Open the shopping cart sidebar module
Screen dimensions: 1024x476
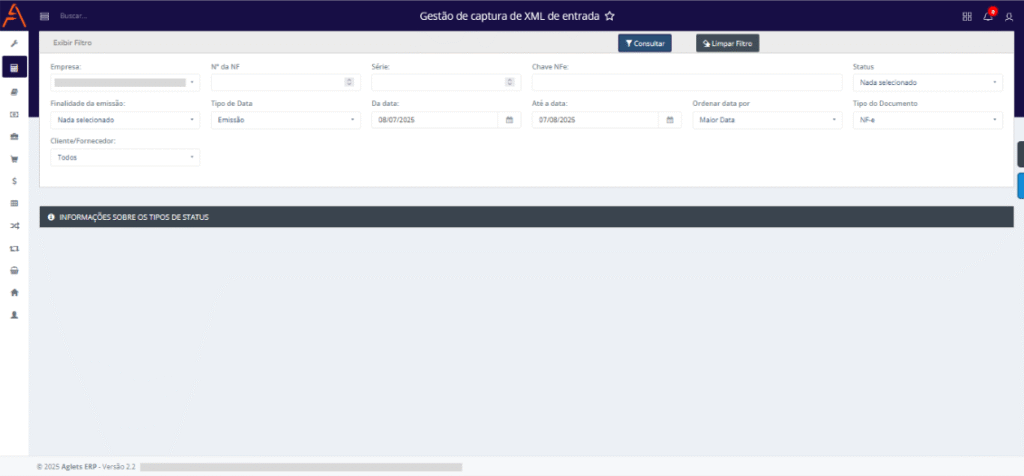pyautogui.click(x=14, y=158)
